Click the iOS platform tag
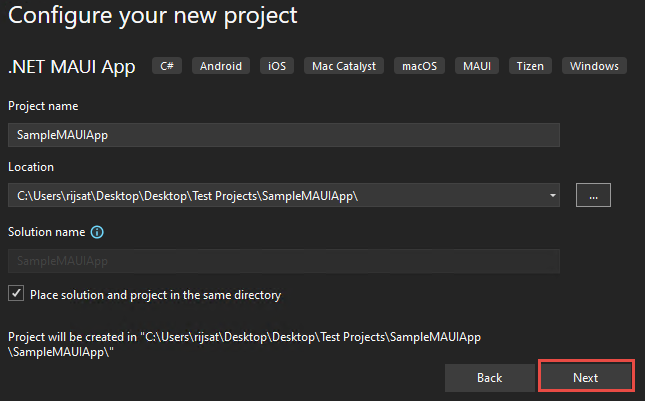 (277, 66)
